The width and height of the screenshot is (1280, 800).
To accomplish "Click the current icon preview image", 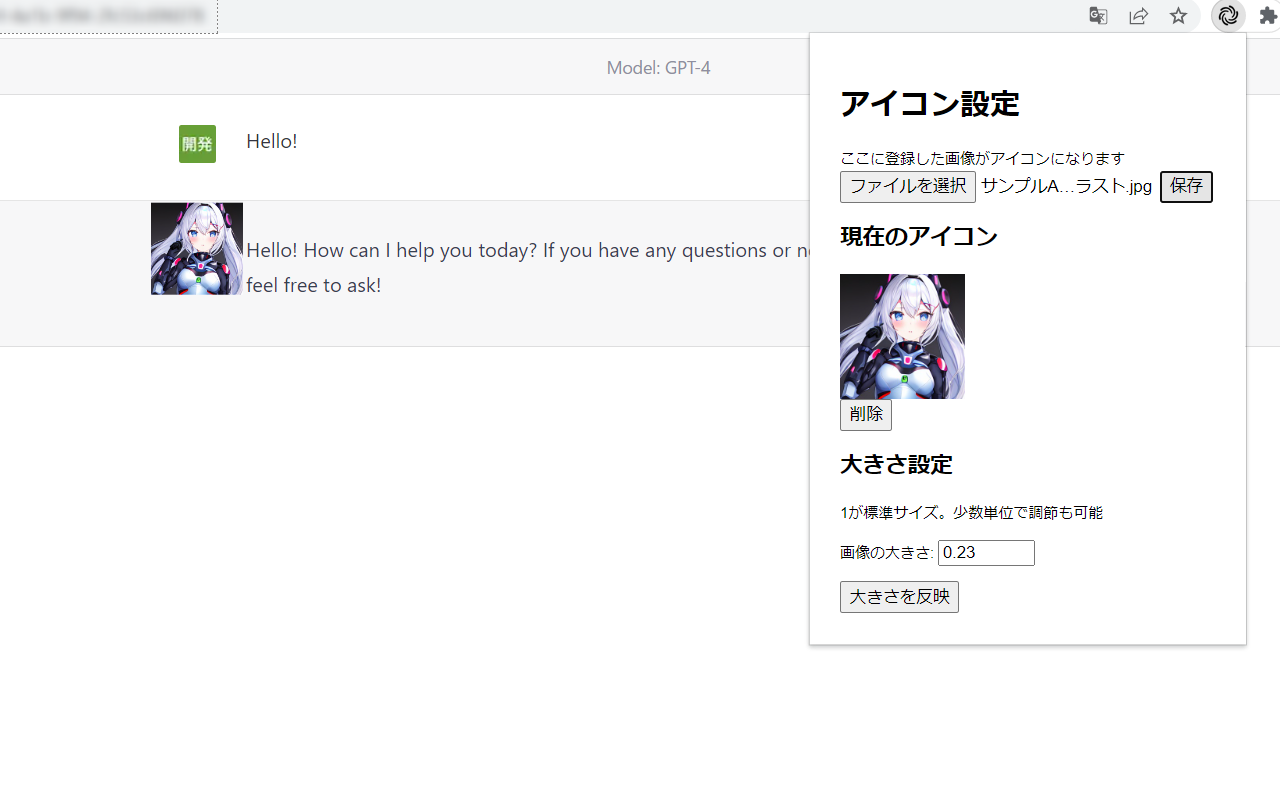I will [x=902, y=336].
